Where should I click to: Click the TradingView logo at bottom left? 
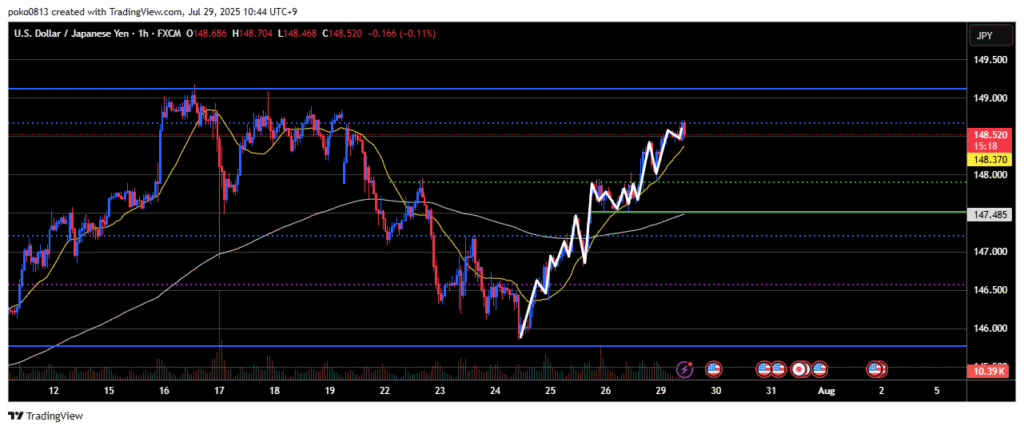click(x=45, y=415)
